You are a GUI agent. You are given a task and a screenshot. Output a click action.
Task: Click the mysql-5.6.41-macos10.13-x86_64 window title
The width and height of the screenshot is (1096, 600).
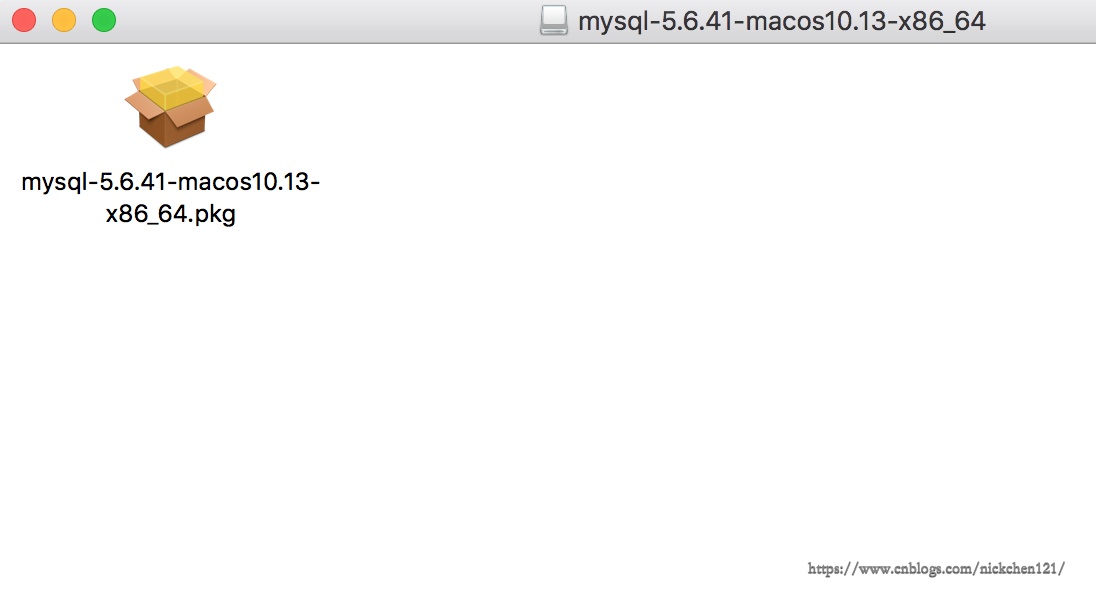781,21
